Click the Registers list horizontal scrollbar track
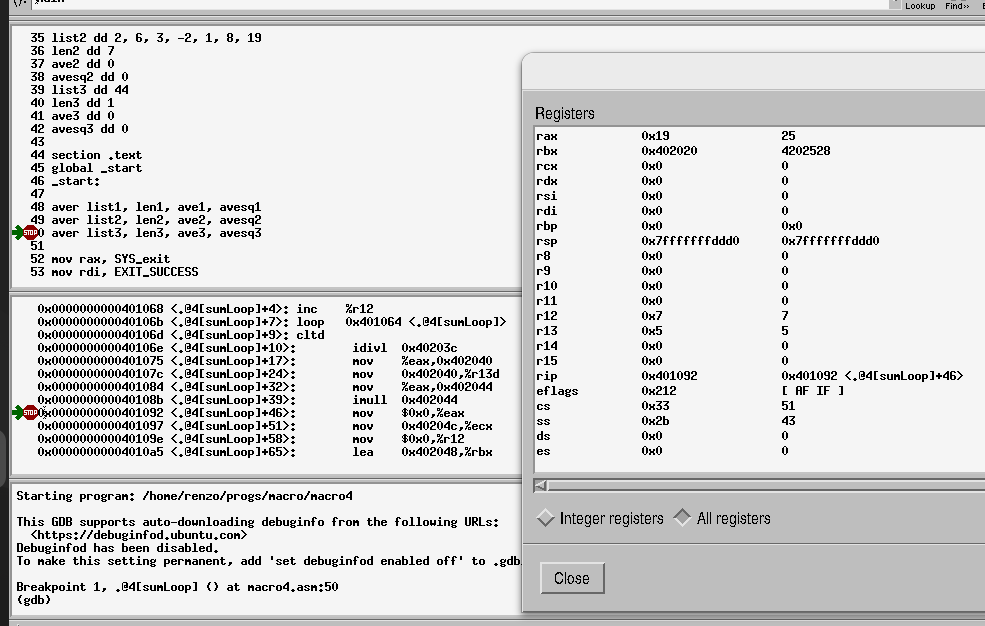 [766, 485]
